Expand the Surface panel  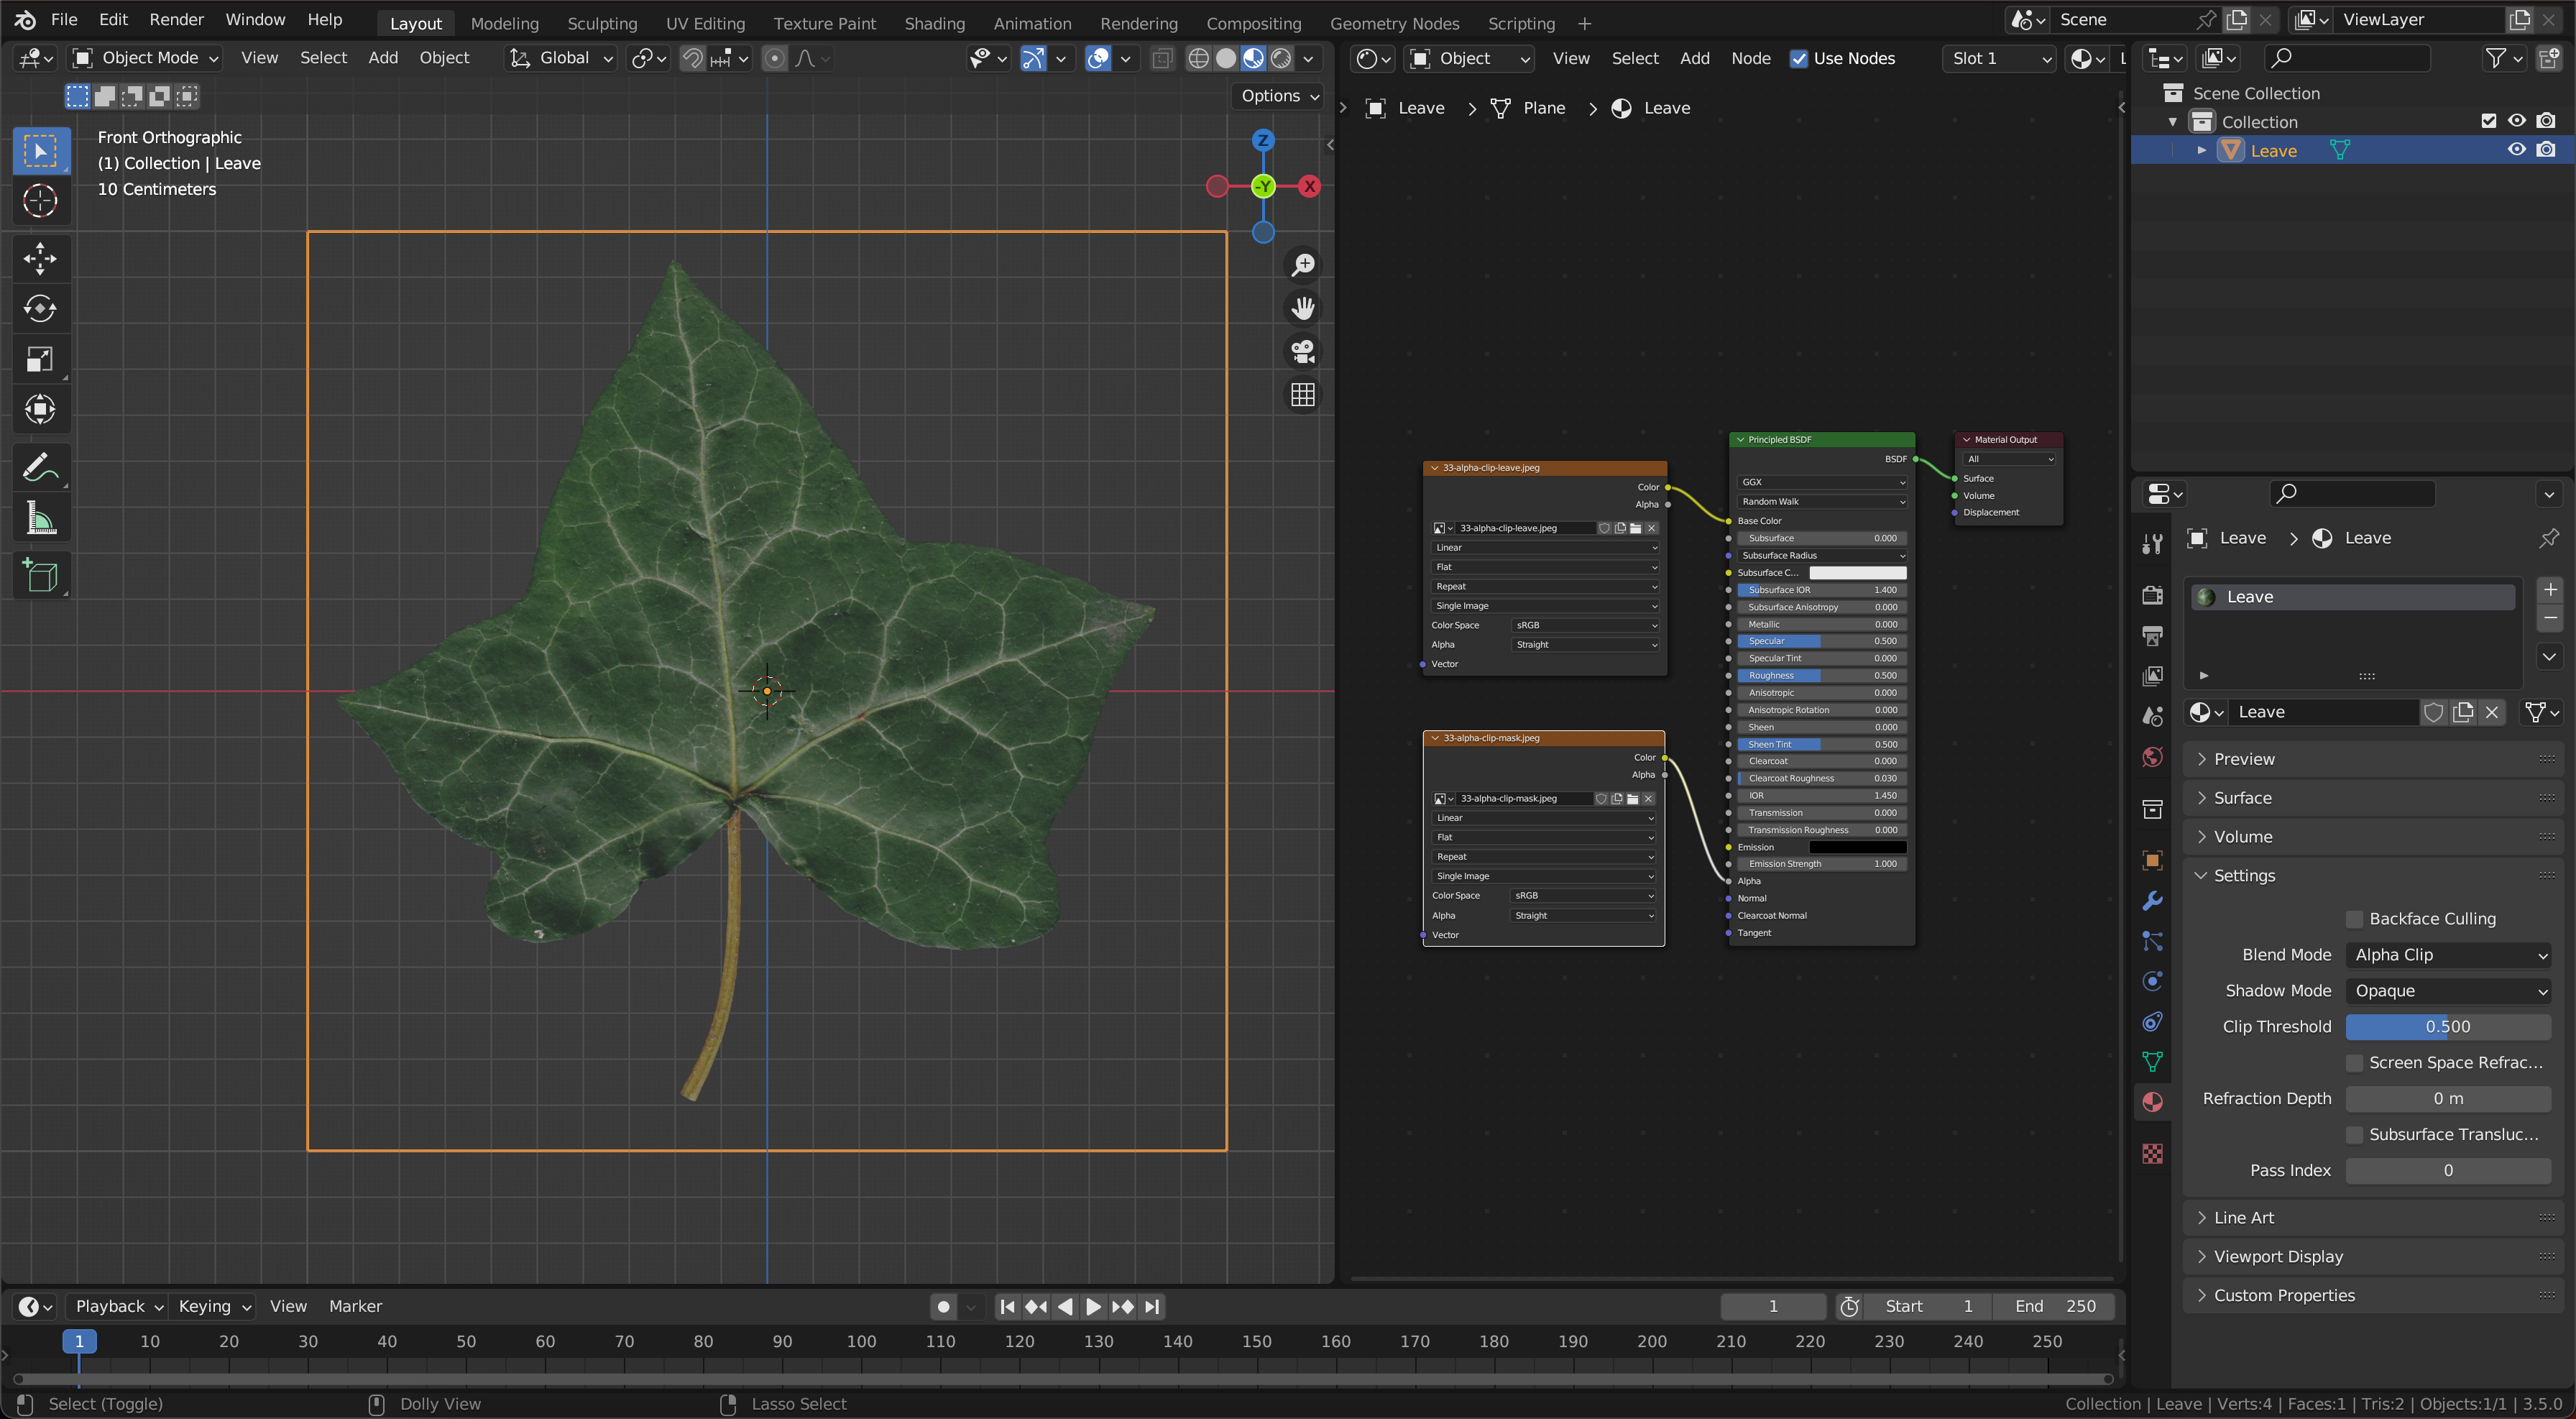pyautogui.click(x=2242, y=797)
